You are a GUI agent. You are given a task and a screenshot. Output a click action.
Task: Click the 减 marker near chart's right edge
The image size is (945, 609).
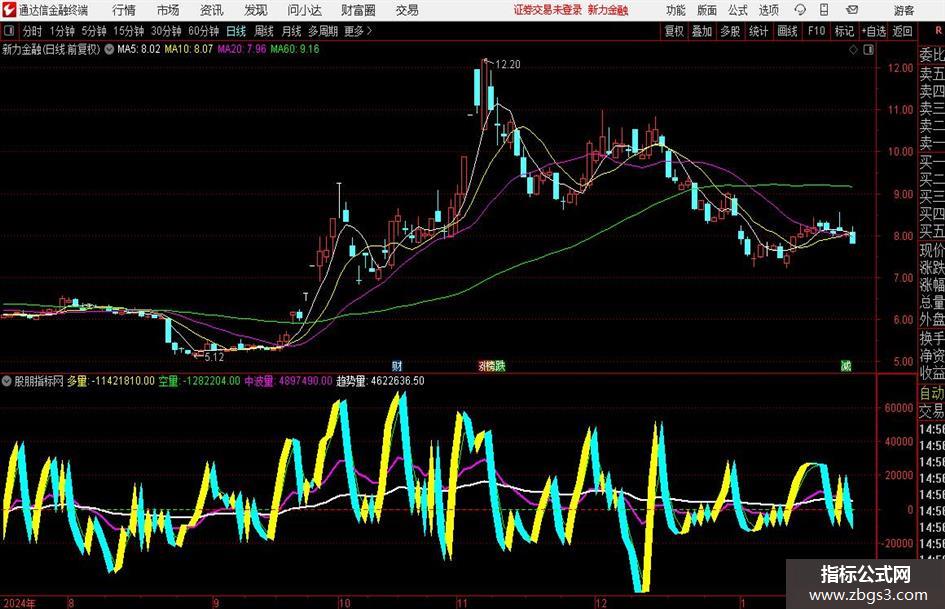click(x=846, y=366)
